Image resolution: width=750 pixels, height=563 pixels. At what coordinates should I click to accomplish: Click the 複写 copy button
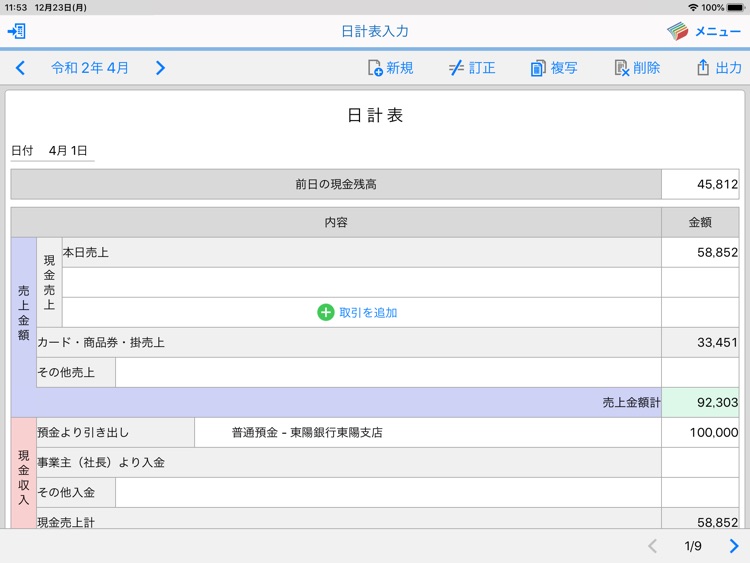(554, 68)
